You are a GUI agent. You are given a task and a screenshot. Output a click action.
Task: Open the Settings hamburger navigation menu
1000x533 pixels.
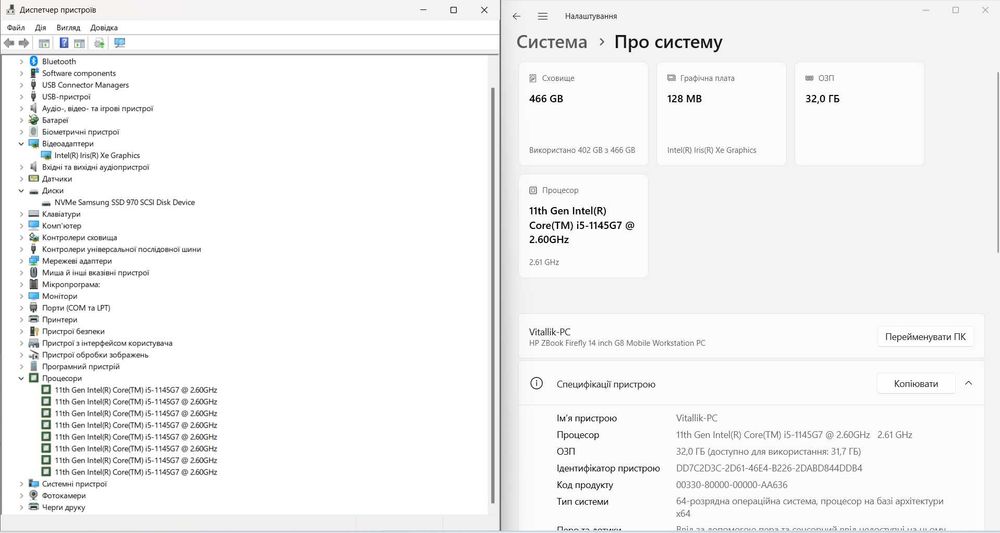pos(542,16)
